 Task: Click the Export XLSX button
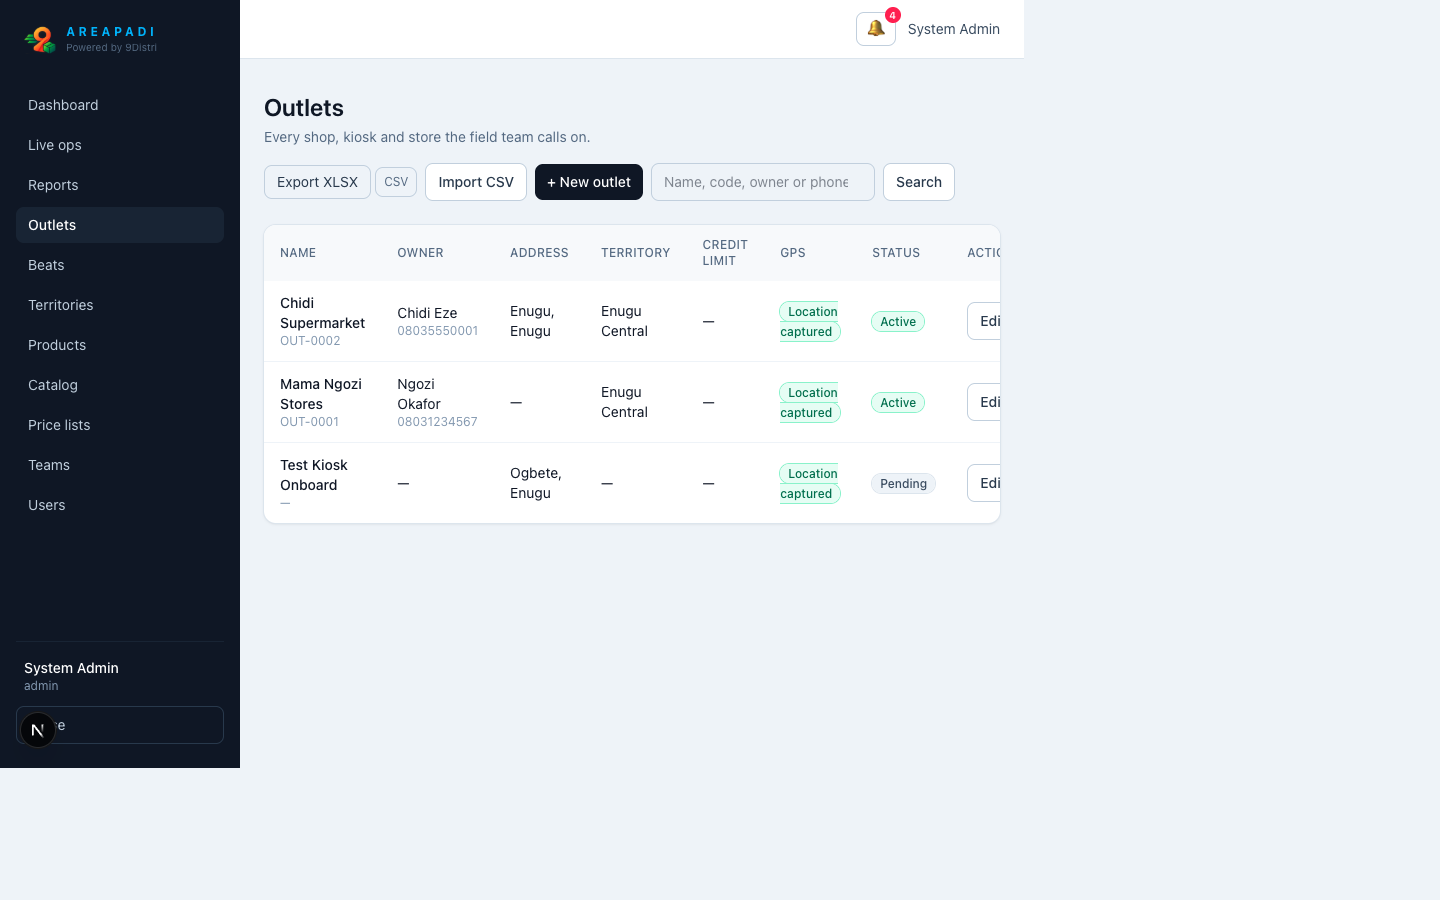point(317,182)
